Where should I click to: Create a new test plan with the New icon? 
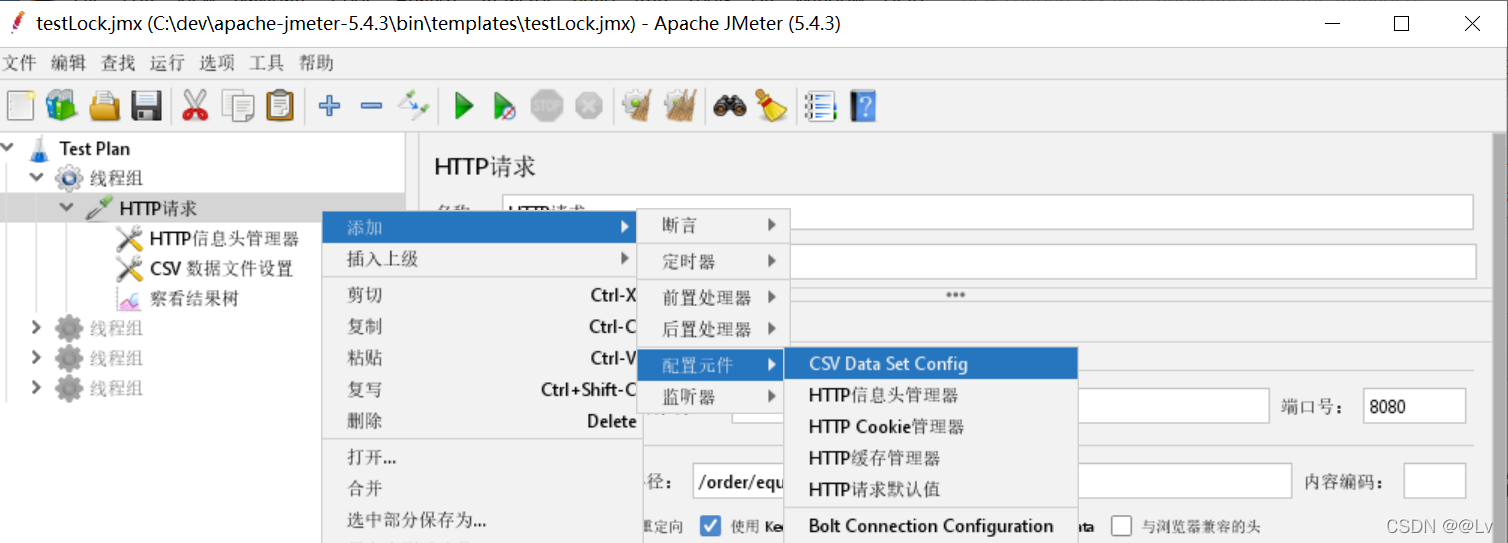click(x=20, y=105)
